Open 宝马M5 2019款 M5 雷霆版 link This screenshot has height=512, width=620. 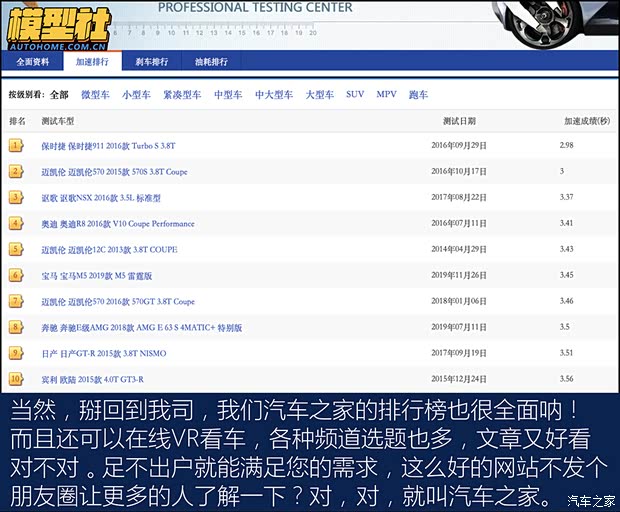tap(96, 276)
